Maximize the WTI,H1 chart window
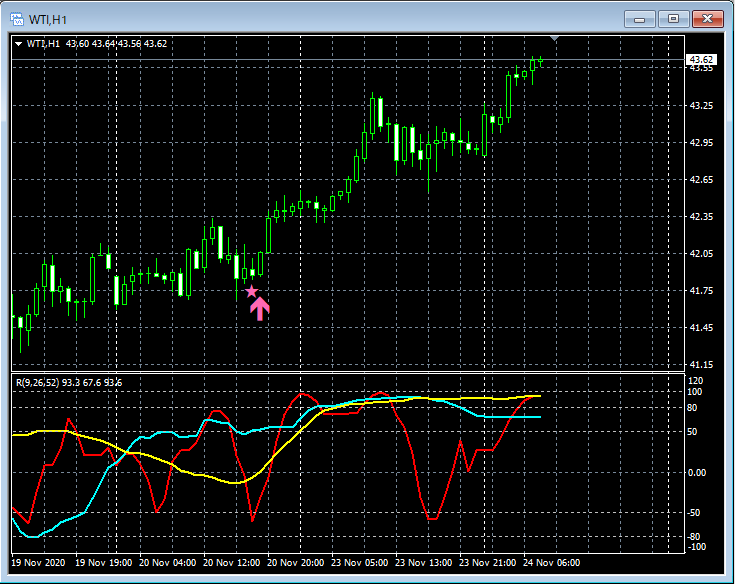Screen dimensions: 736x584 point(673,19)
